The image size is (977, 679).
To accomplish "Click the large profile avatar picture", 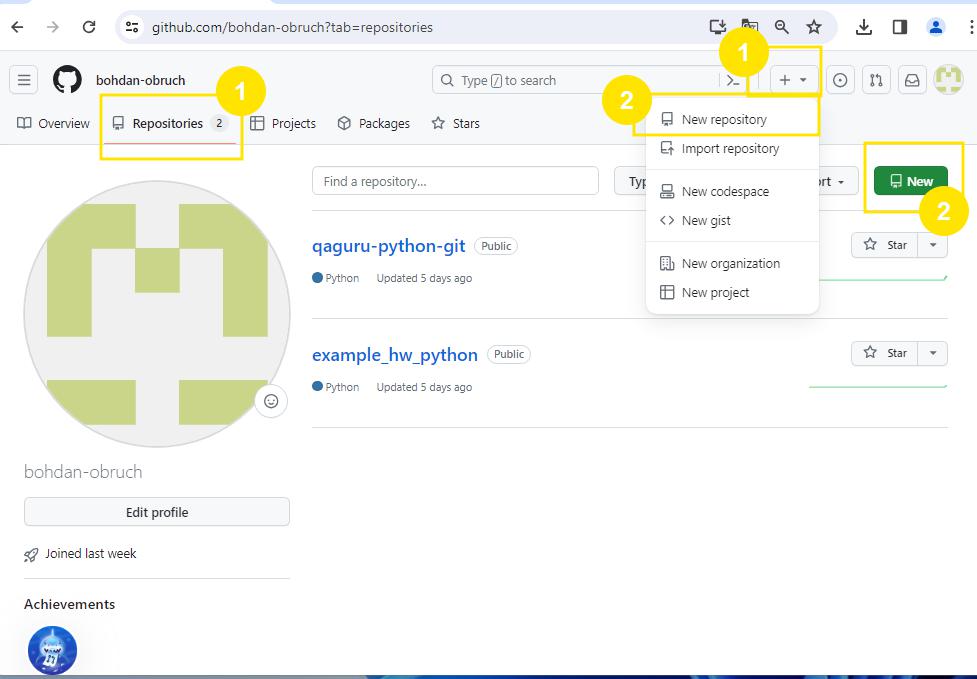I will click(157, 314).
